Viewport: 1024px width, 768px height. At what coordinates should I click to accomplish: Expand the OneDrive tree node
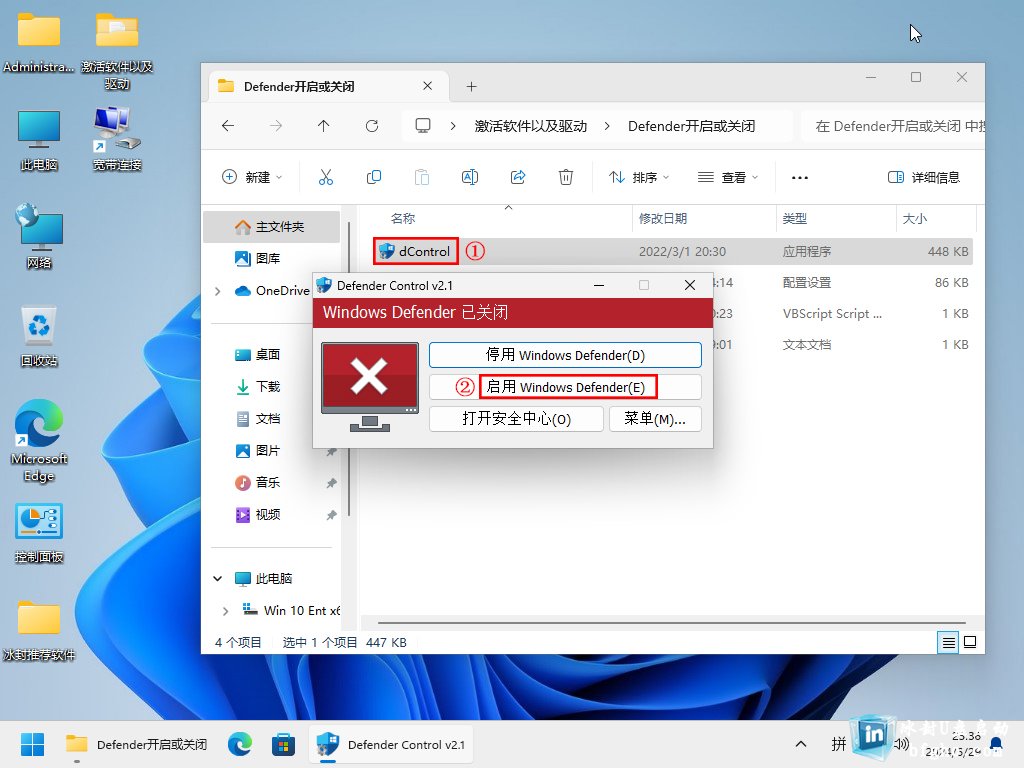[x=218, y=291]
